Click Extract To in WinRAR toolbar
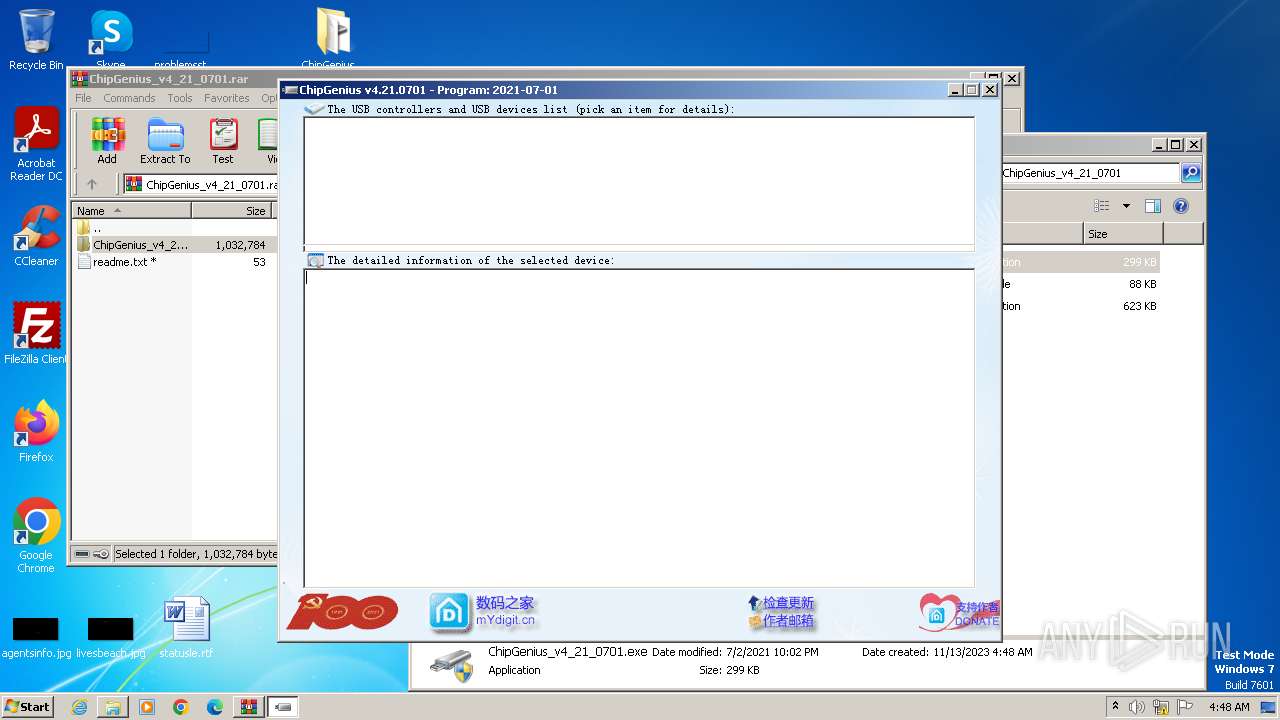 165,141
